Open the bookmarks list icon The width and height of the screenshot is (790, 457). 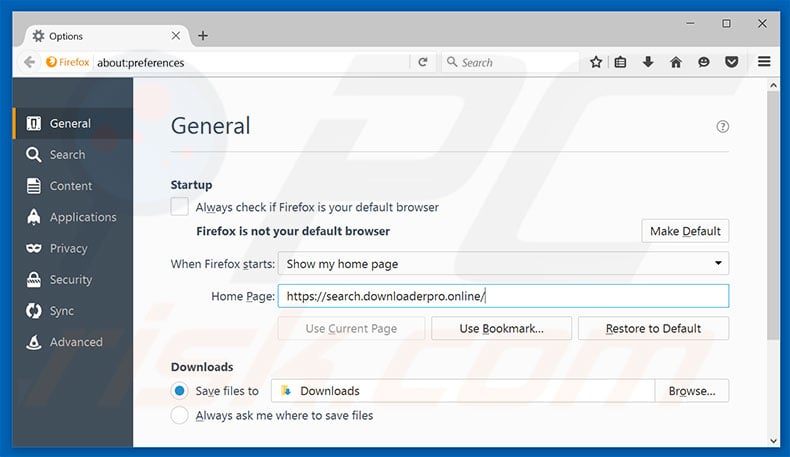coord(620,62)
